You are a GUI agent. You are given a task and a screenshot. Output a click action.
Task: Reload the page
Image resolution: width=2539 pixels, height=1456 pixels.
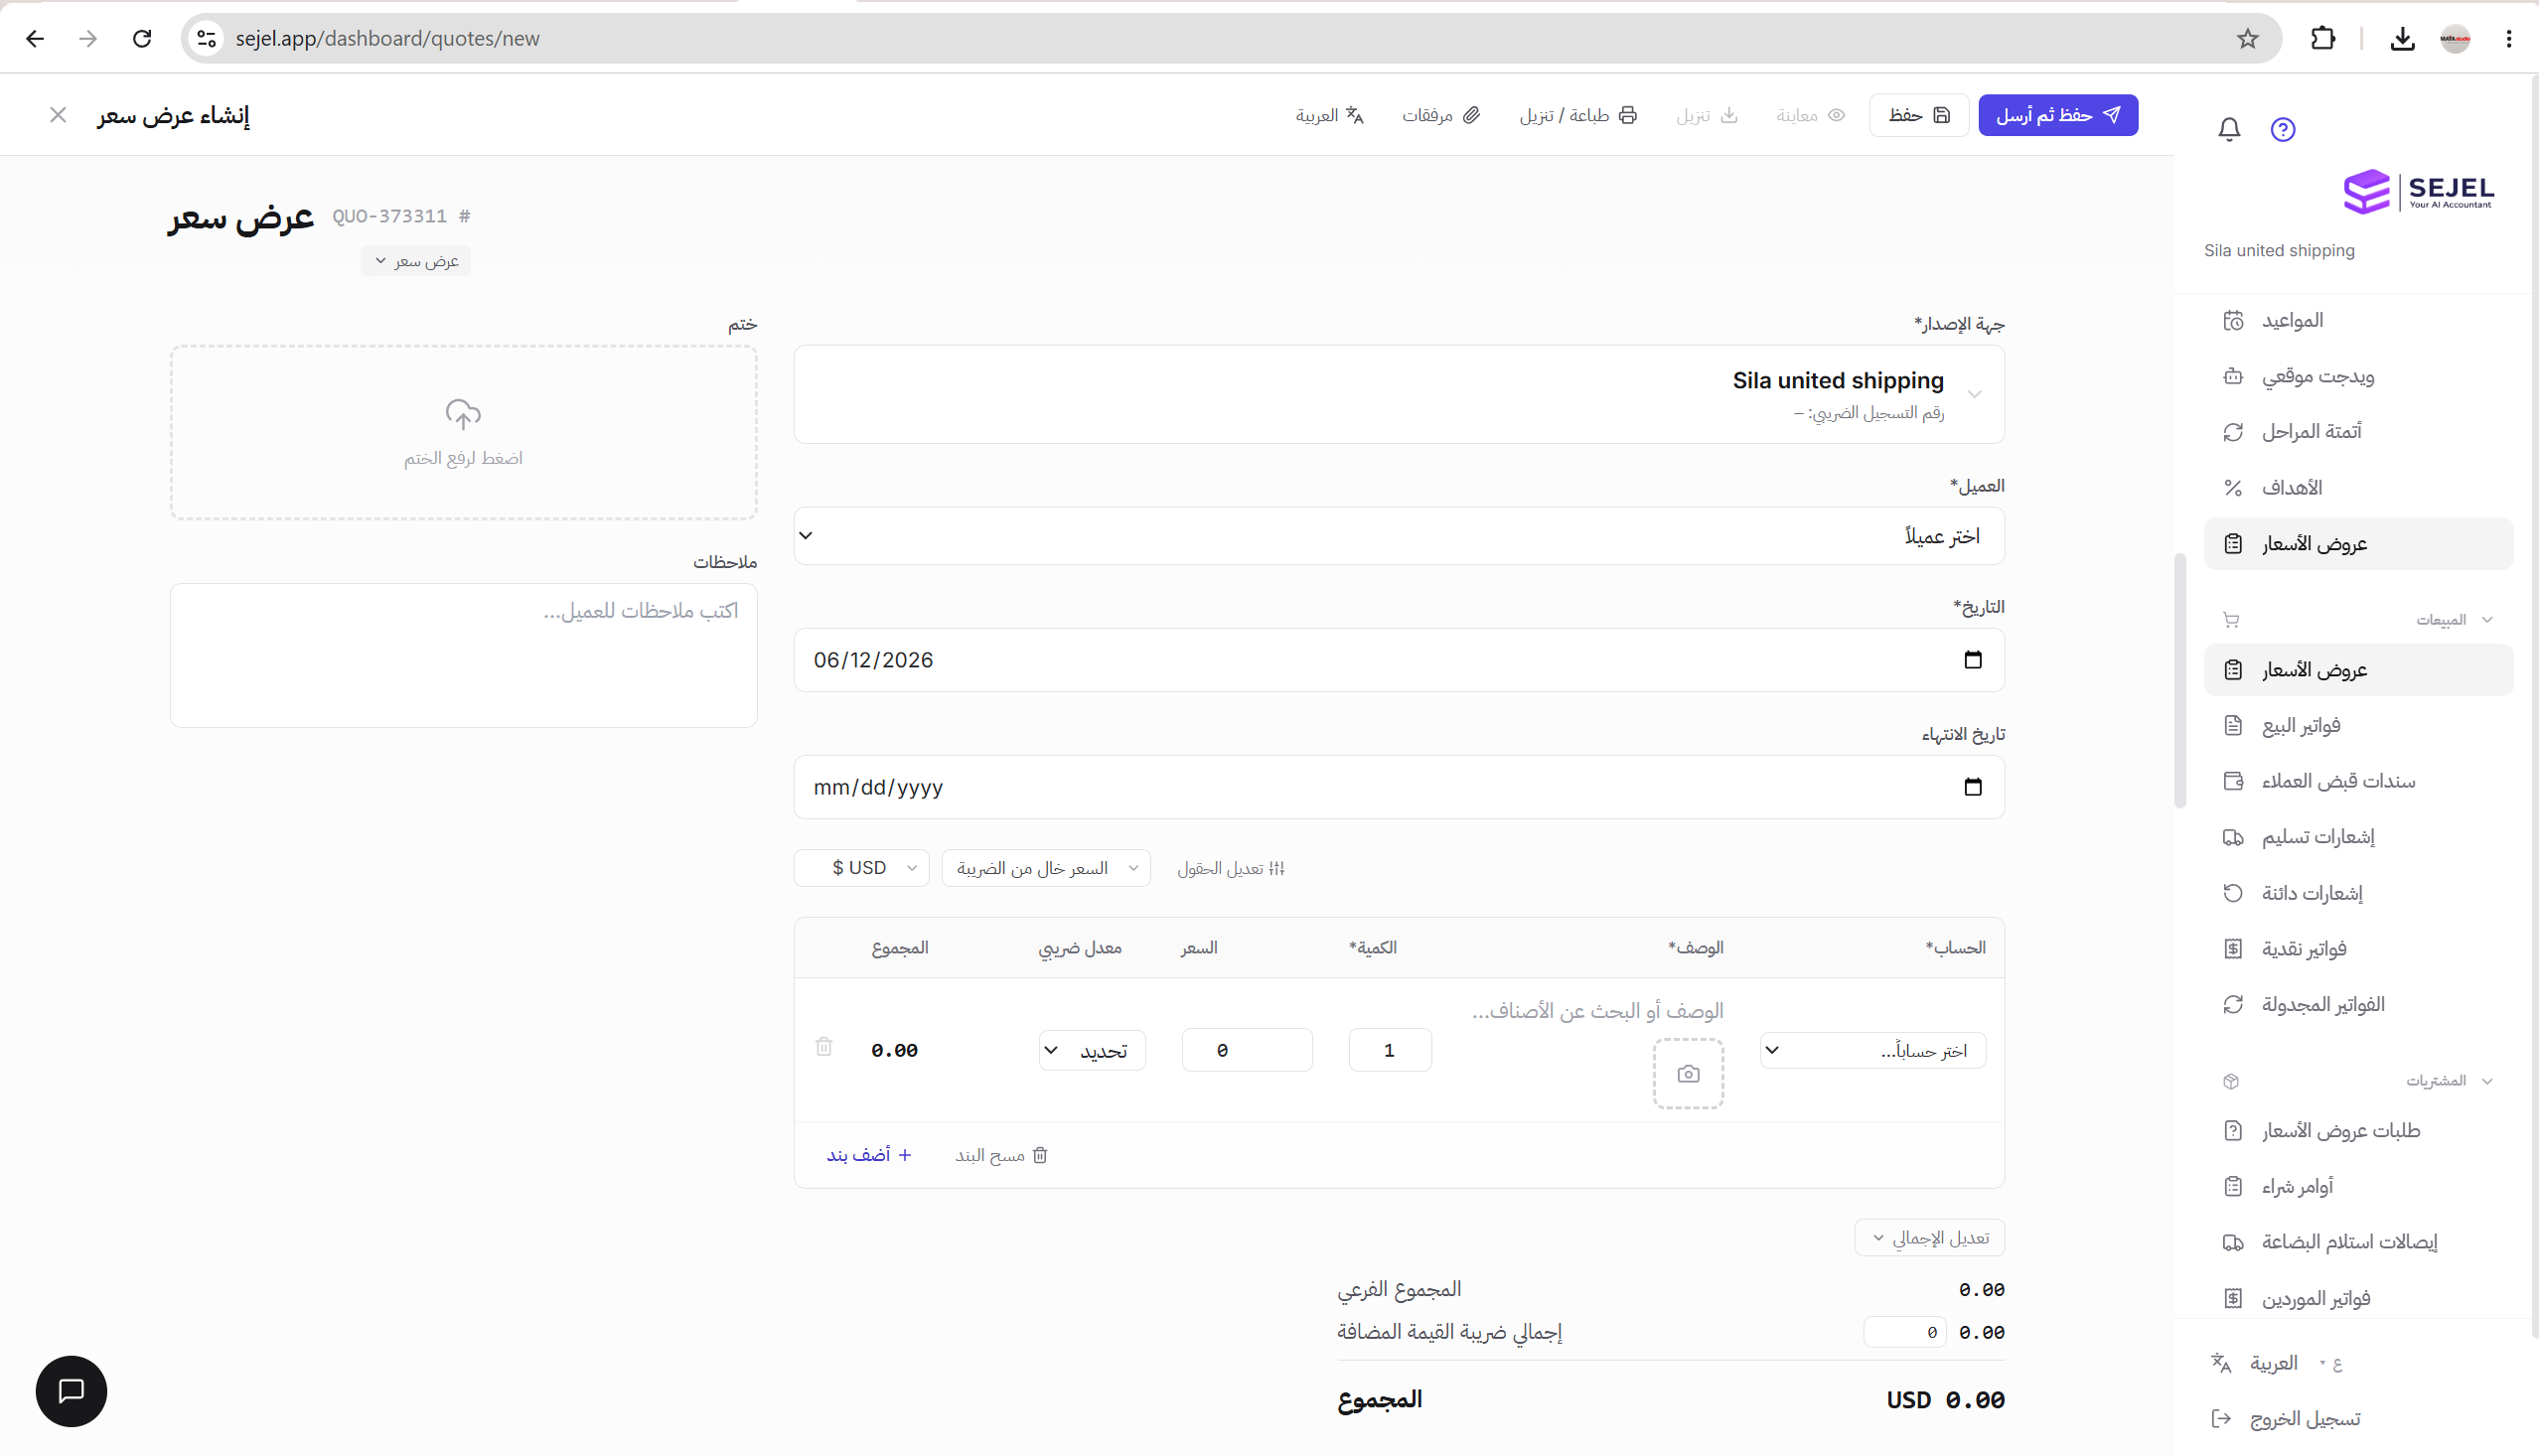point(142,38)
